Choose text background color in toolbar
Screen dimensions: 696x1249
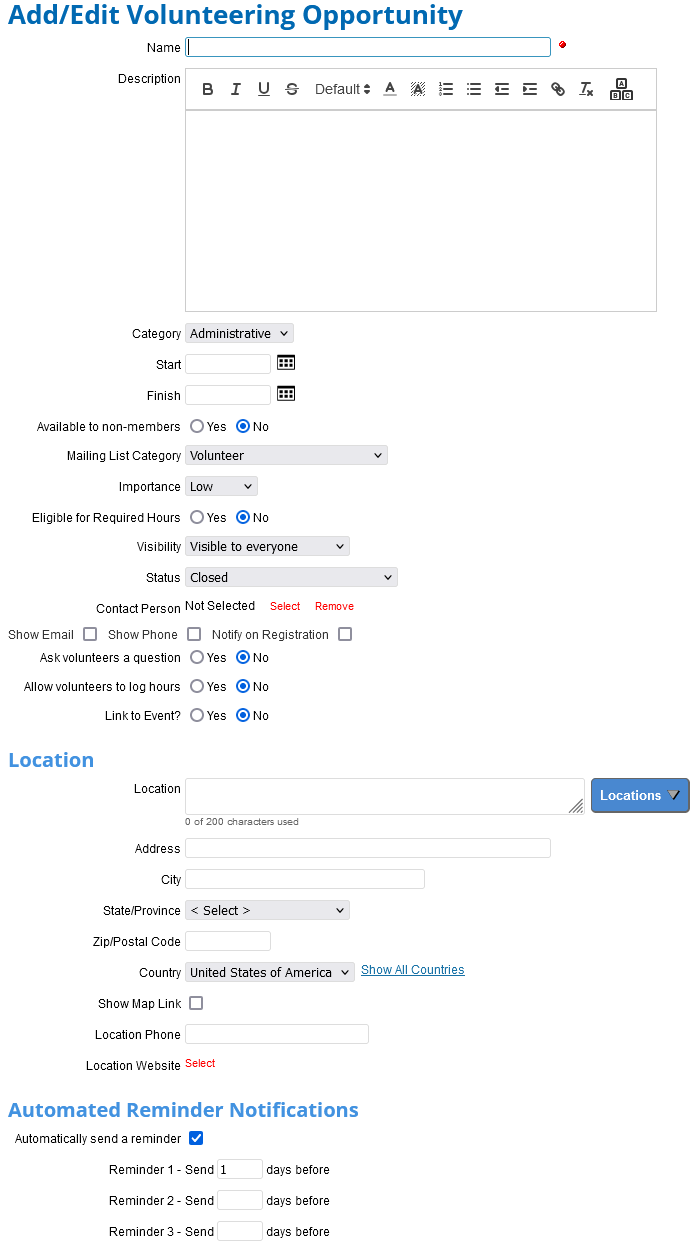pos(418,89)
